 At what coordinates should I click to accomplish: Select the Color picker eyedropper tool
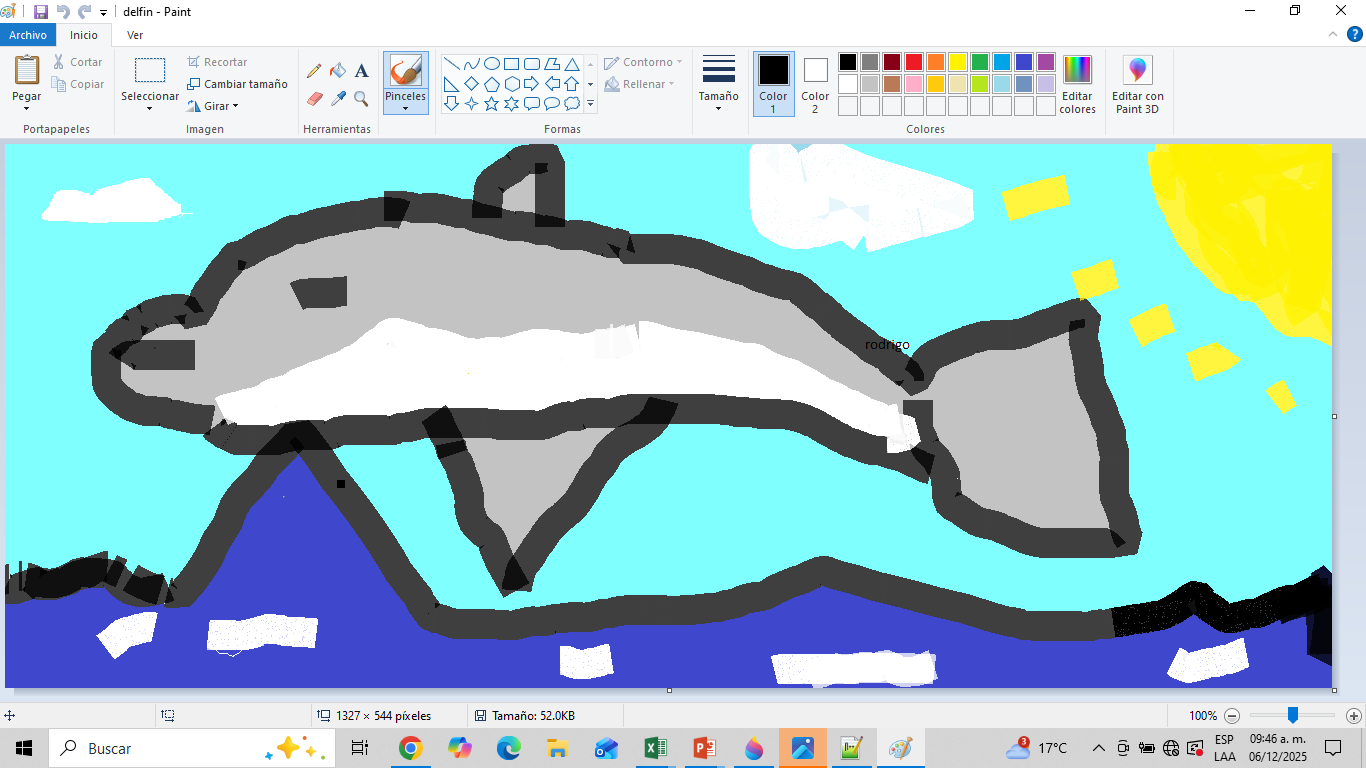click(x=338, y=99)
